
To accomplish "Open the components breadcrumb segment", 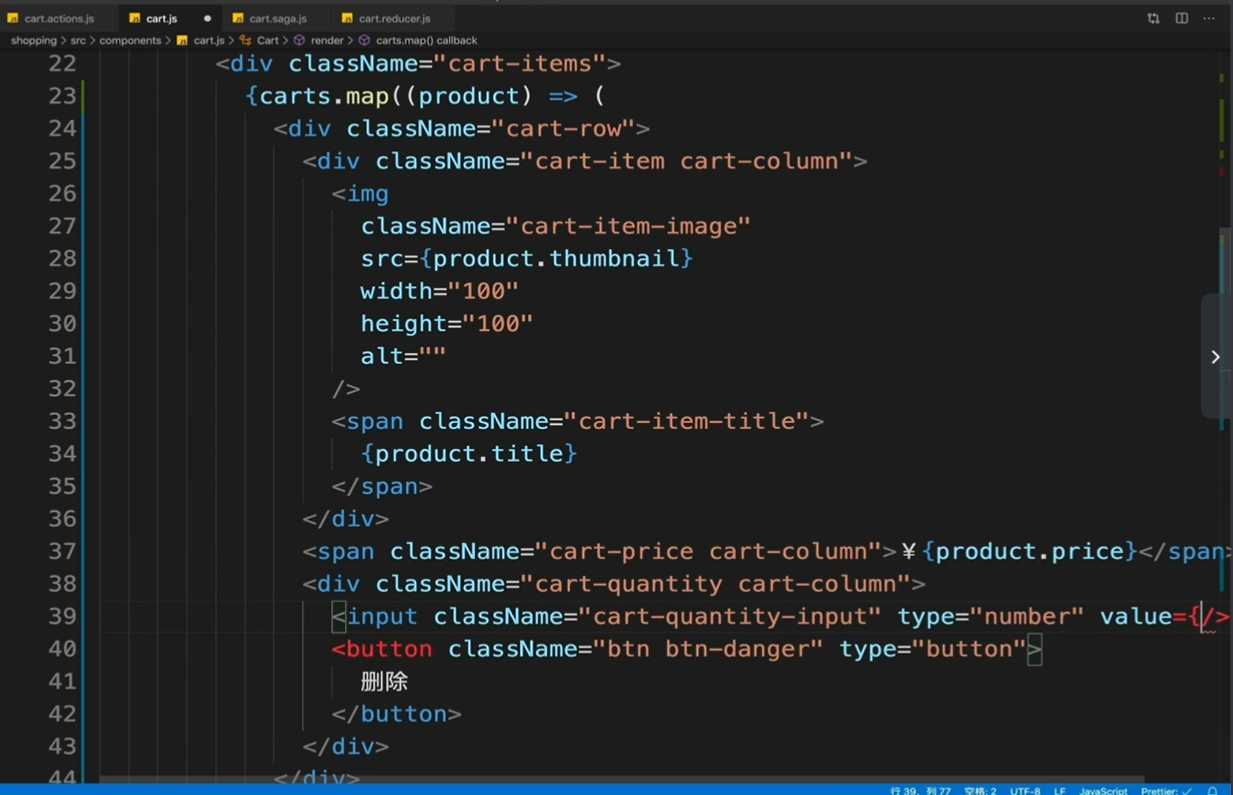I will click(x=130, y=40).
